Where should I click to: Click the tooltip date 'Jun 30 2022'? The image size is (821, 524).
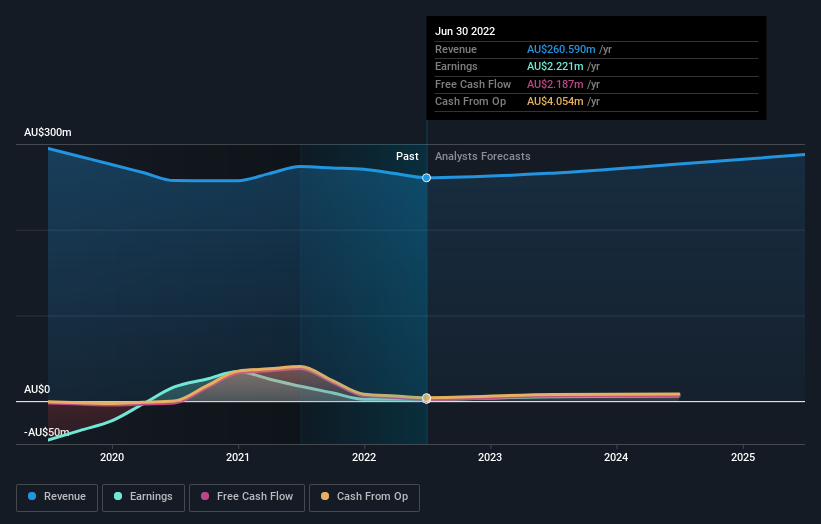click(x=465, y=31)
